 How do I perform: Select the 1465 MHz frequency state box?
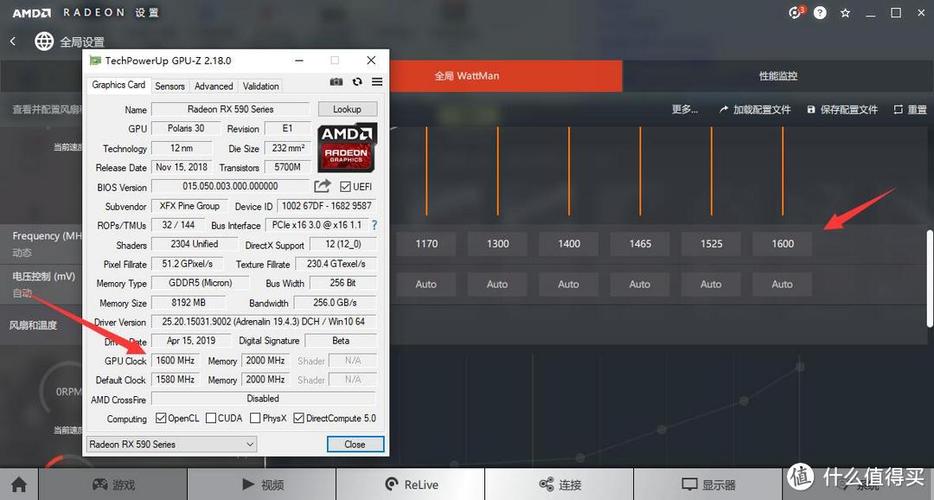tap(640, 244)
